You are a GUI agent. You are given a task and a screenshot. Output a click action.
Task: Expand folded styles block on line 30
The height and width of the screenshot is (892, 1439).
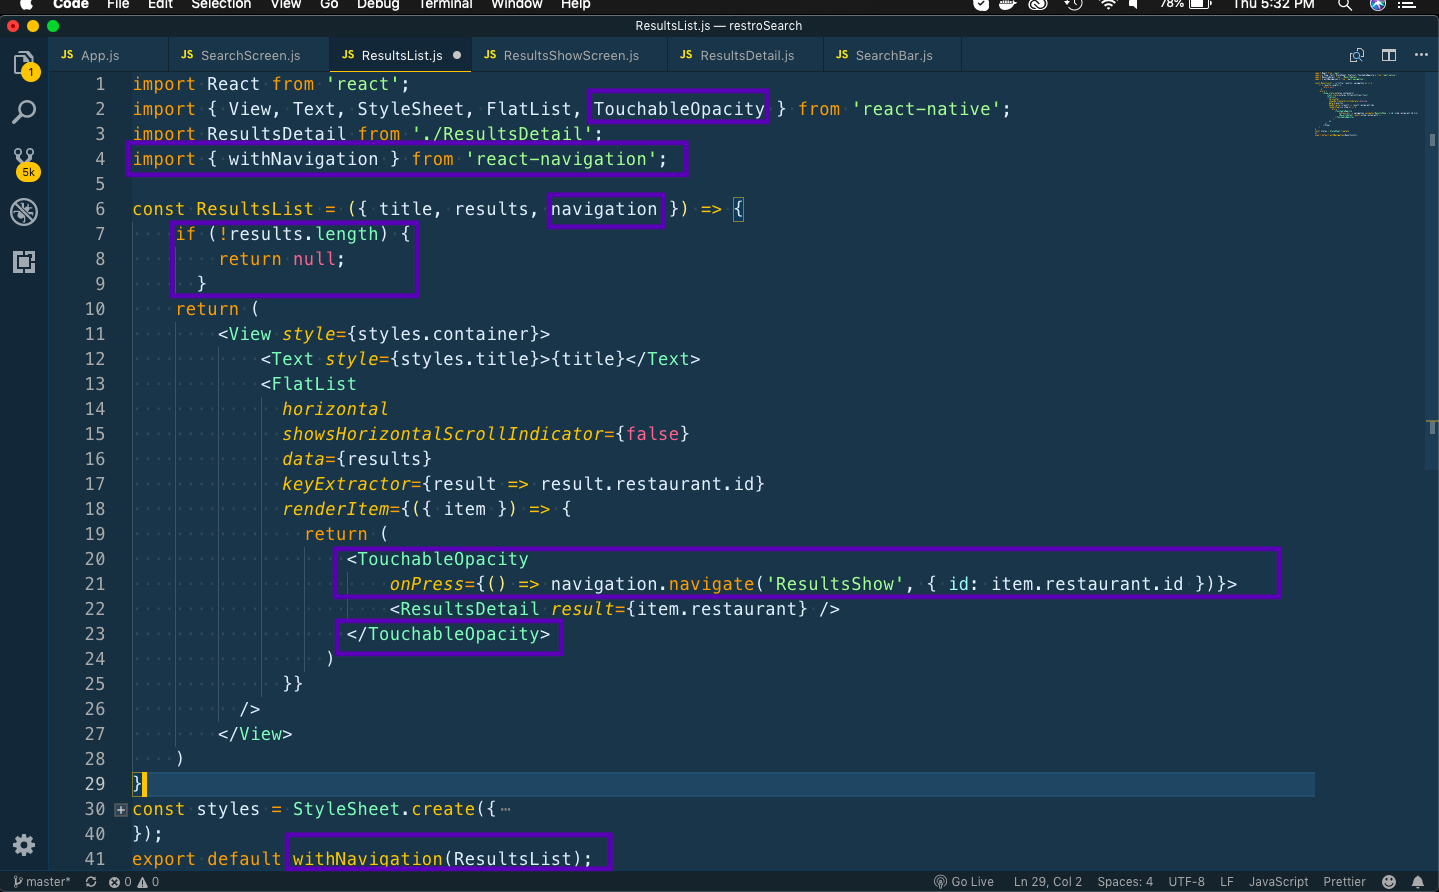click(121, 810)
